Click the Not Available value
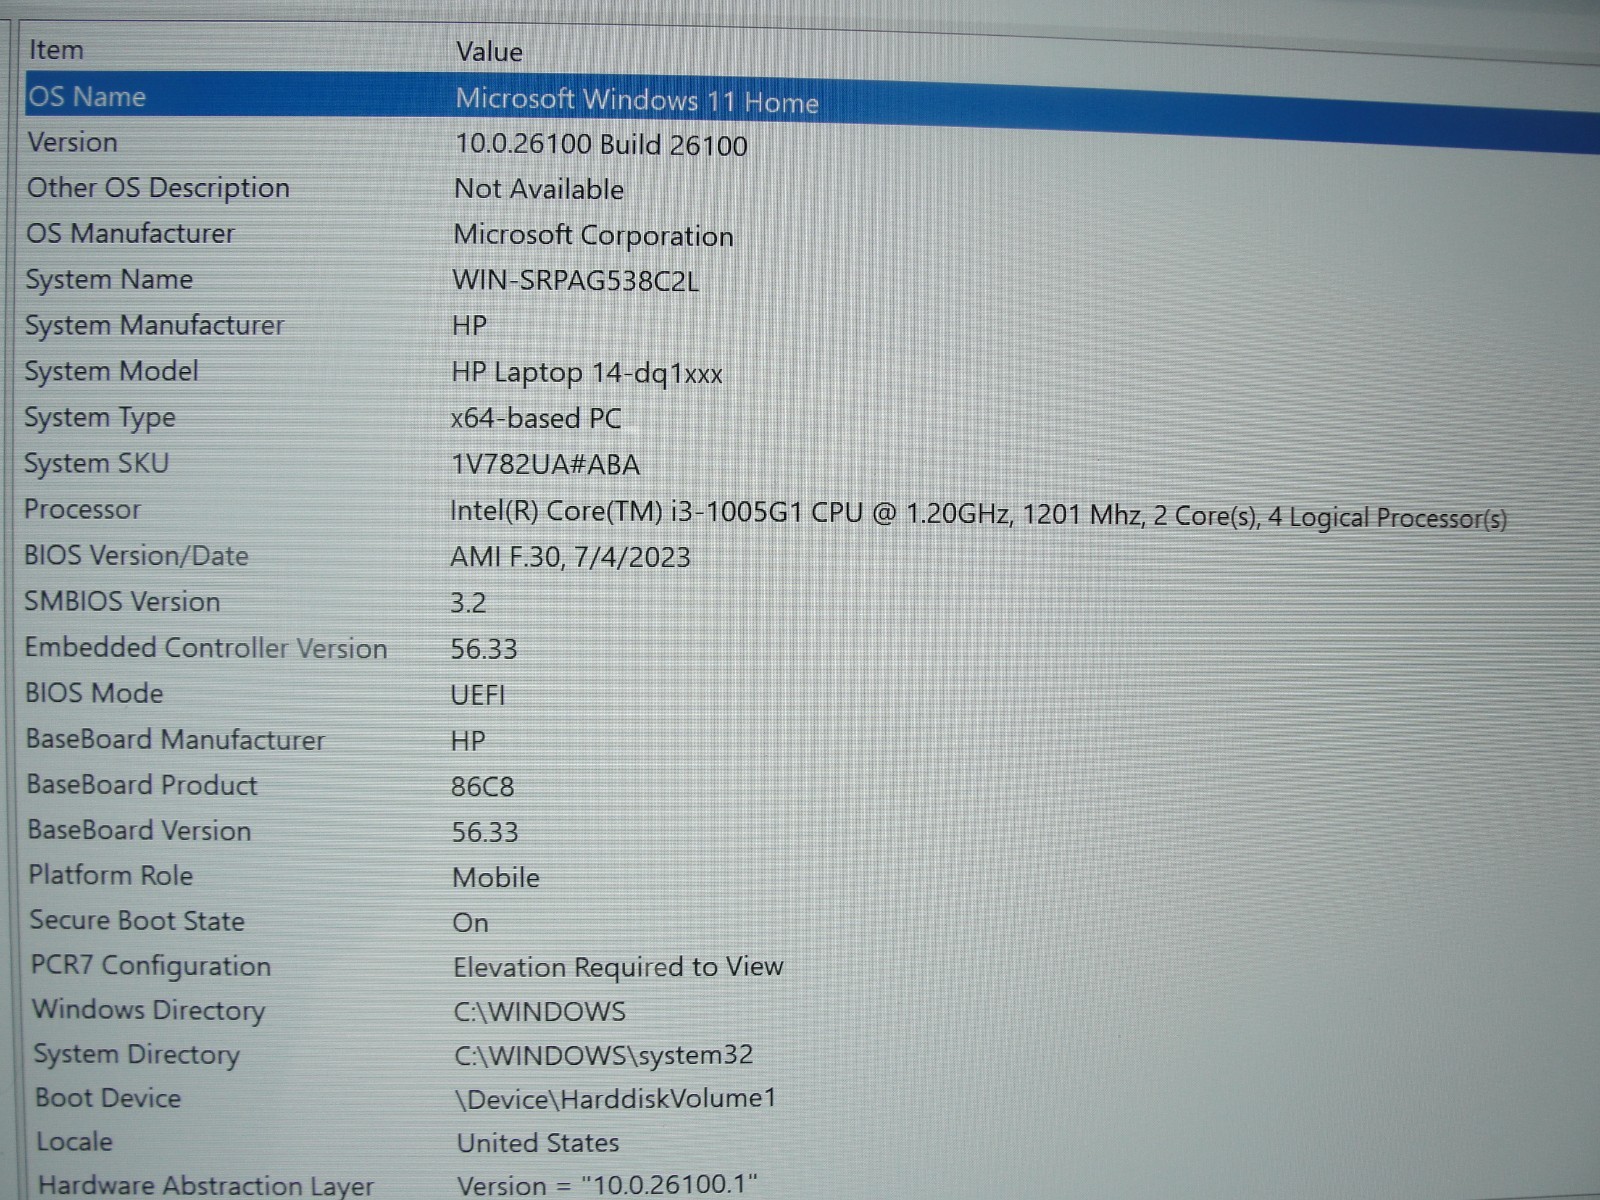Screen dimensions: 1600x1200 point(539,189)
